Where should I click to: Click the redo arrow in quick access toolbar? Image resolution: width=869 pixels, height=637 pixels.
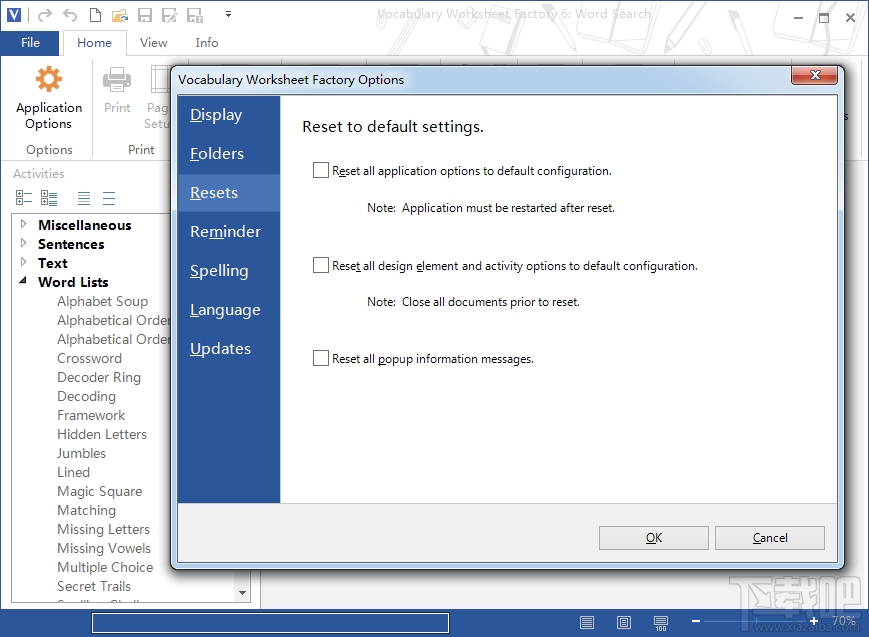click(x=44, y=15)
